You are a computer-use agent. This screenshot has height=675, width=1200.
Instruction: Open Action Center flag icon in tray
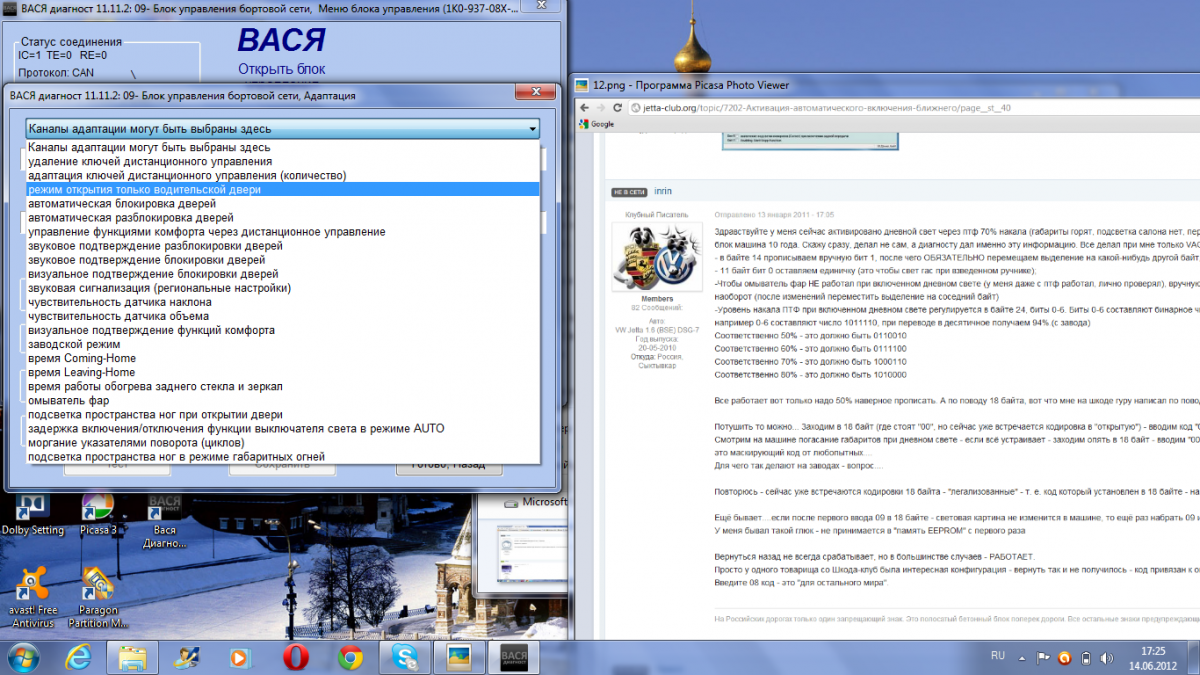pyautogui.click(x=1043, y=658)
